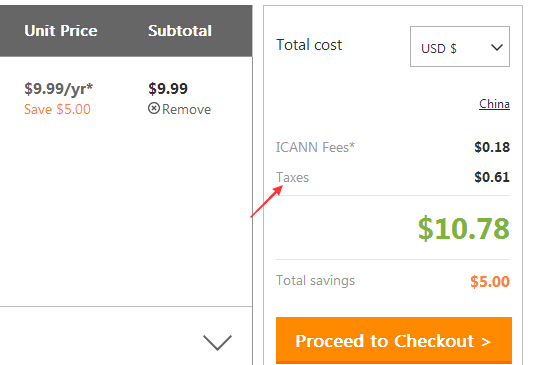Click the $0.18 ICANN fee amount
Image resolution: width=553 pixels, height=365 pixels.
tap(492, 147)
